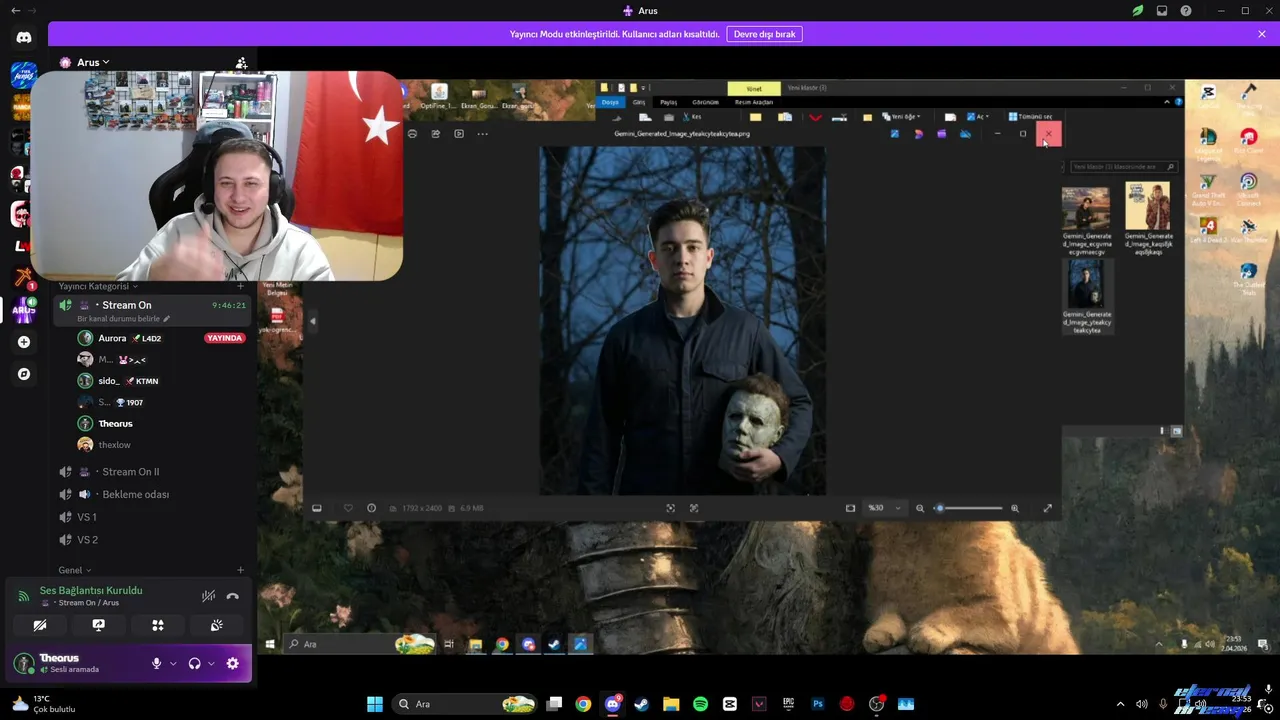Screen dimensions: 1280x720
Task: Open the Resim Araçları tab in Explorer
Action: pyautogui.click(x=754, y=102)
